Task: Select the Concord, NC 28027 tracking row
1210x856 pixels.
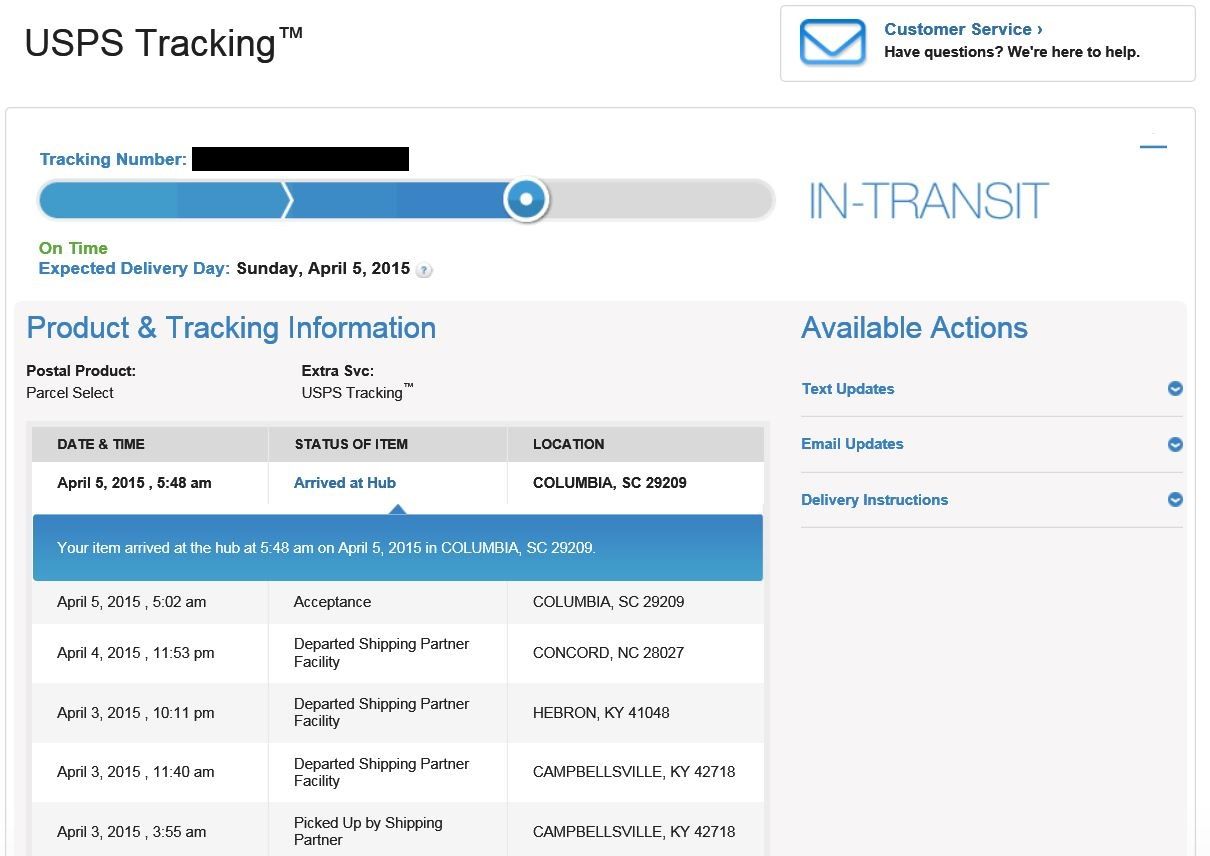Action: 398,653
